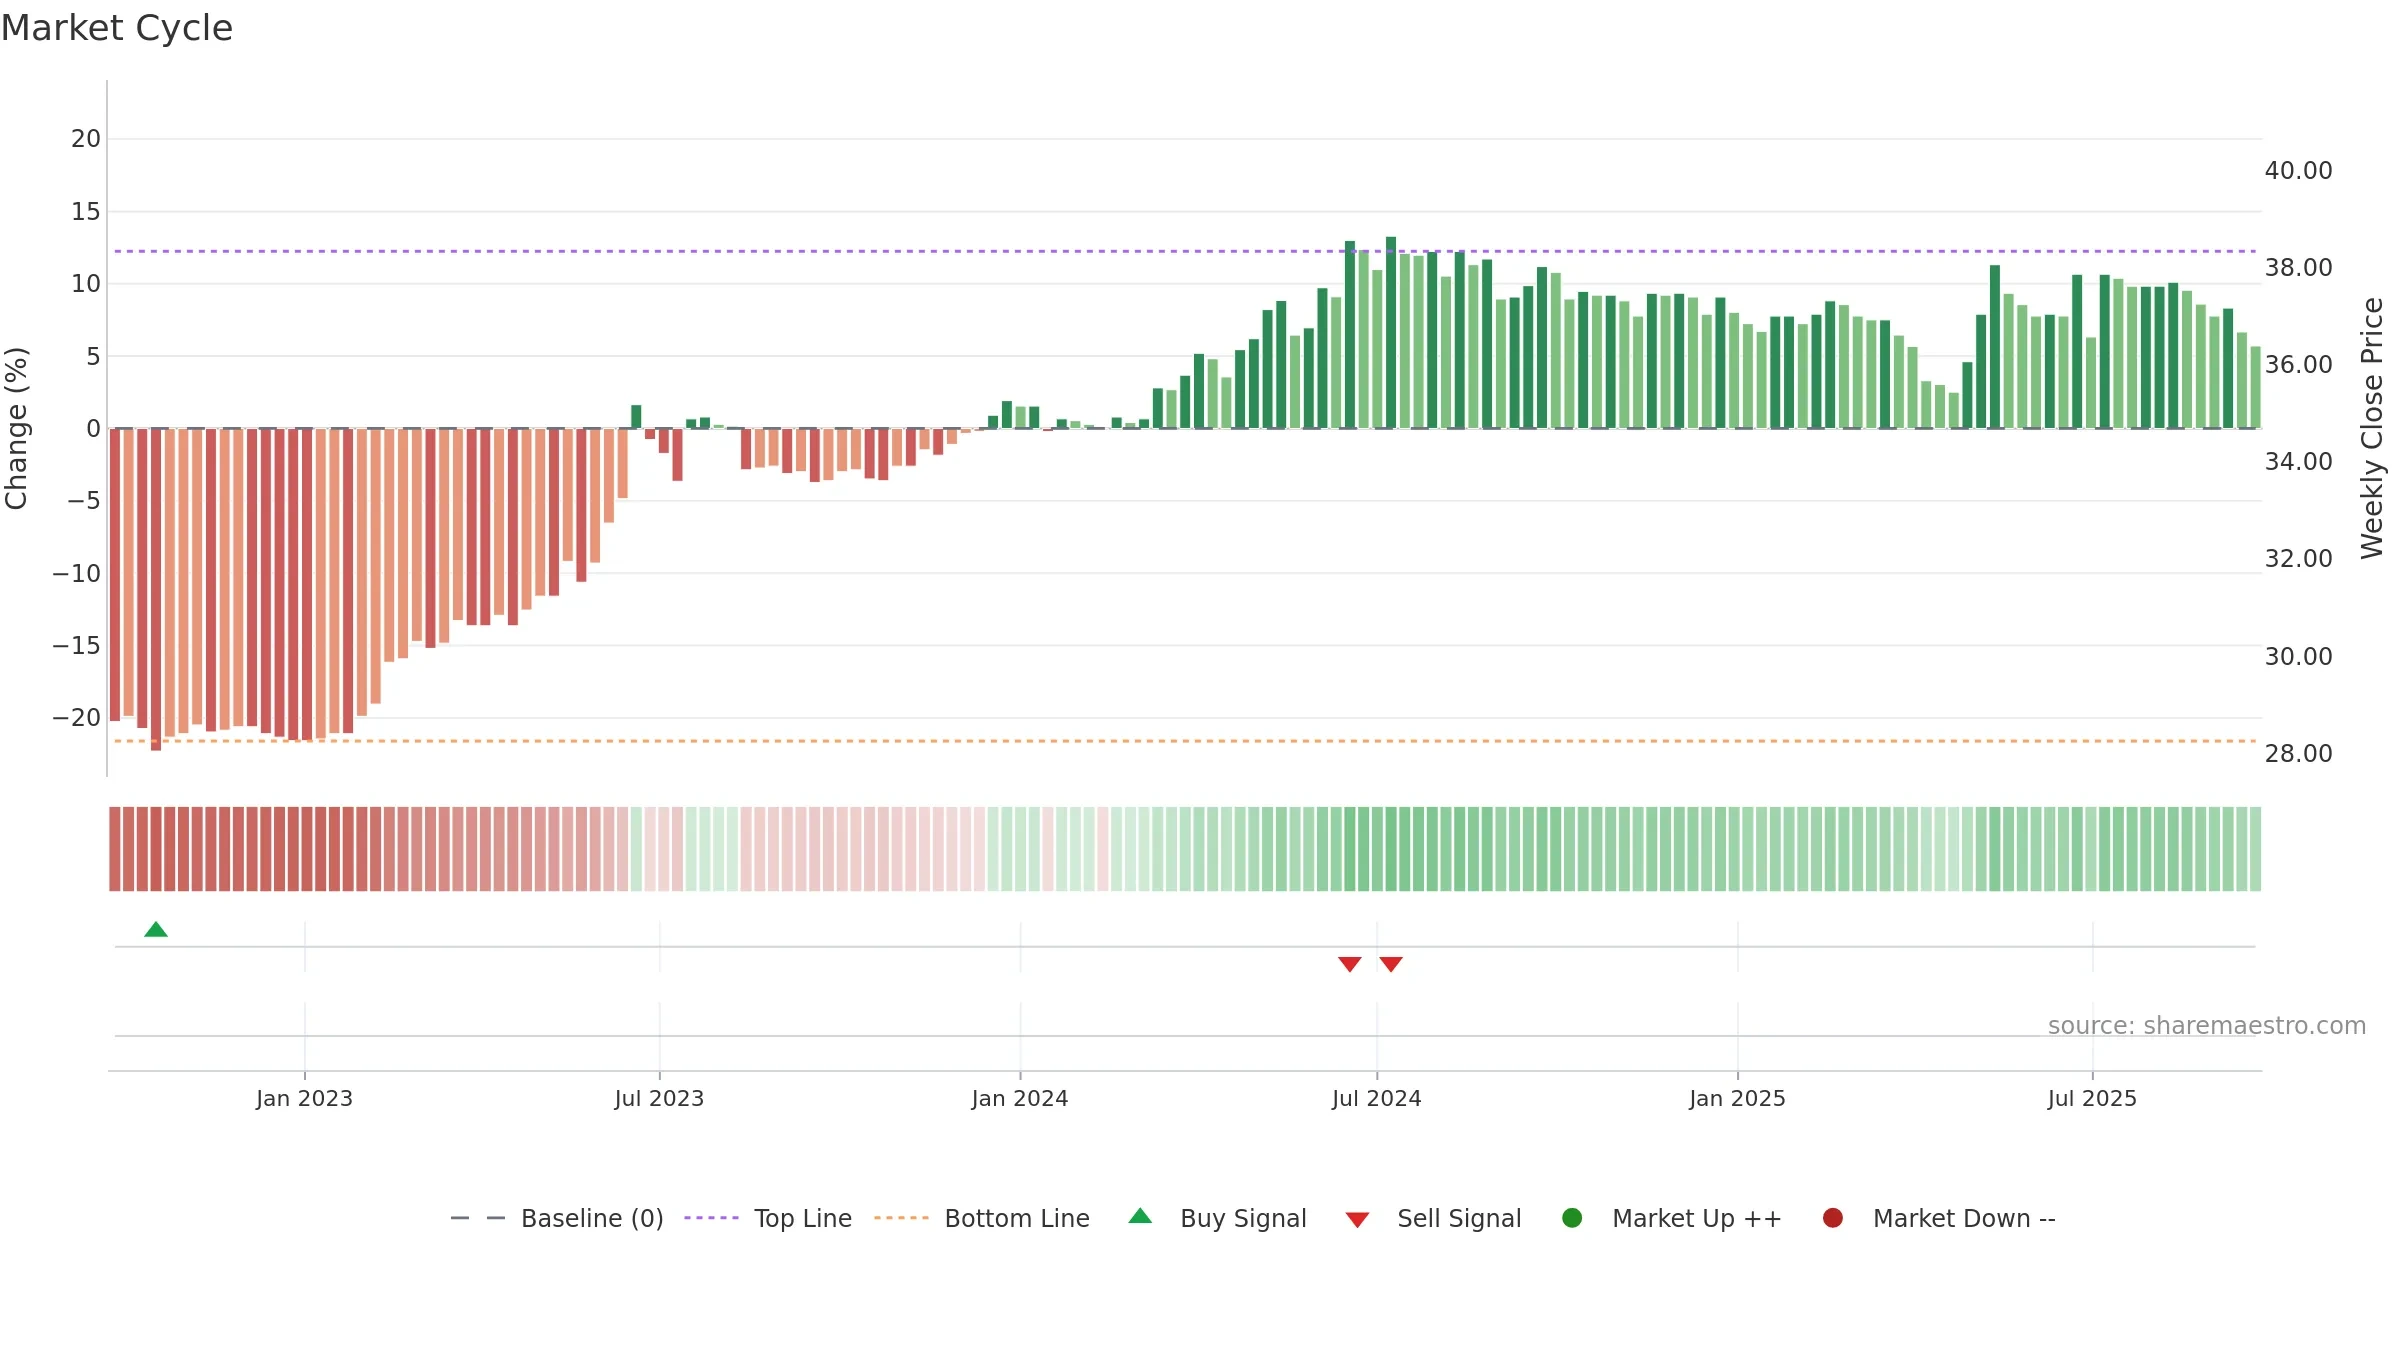Click the 28.00 price axis label
This screenshot has height=1350, width=2400.
pyautogui.click(x=2298, y=754)
